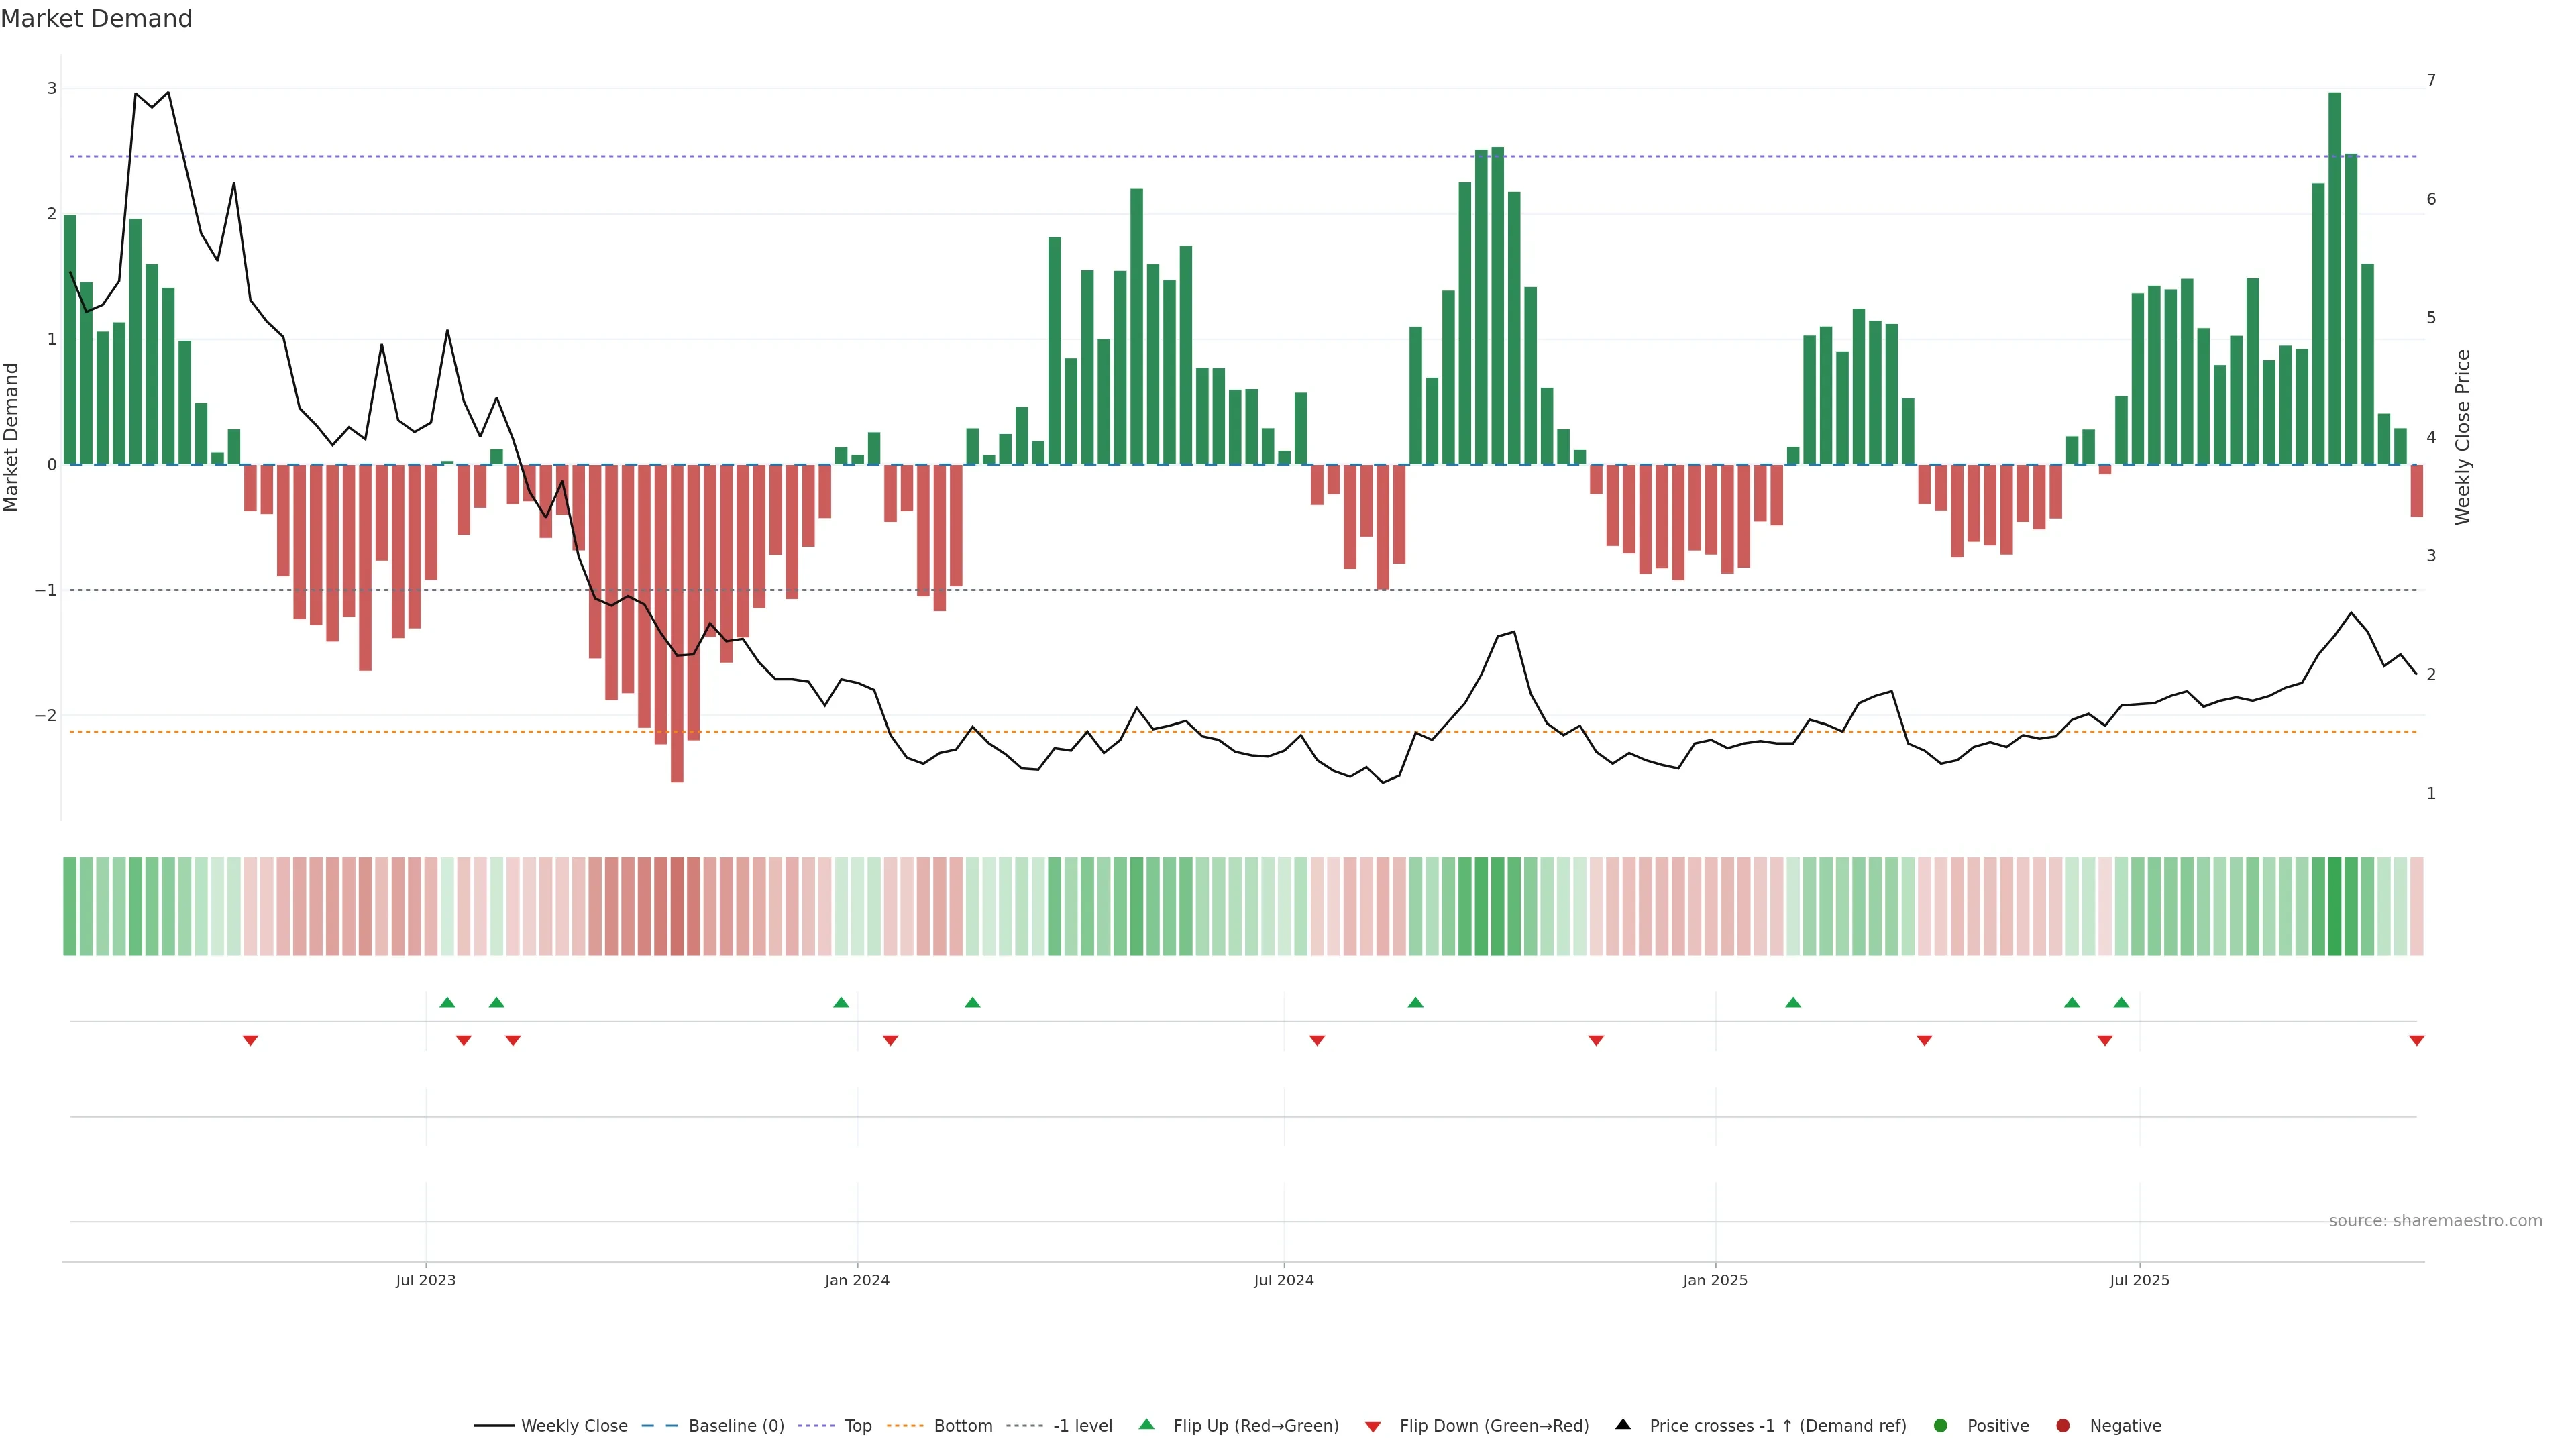Click the Jul 2025 x-axis label
The width and height of the screenshot is (2576, 1449).
2139,1280
